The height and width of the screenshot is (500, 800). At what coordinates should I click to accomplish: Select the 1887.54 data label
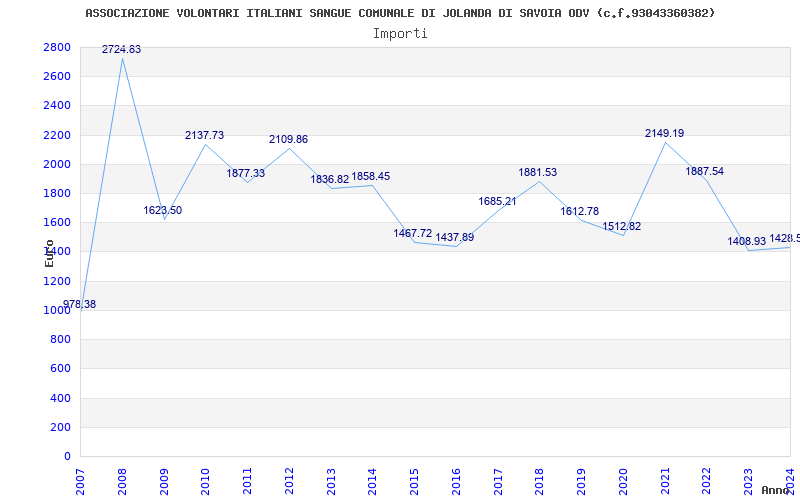[x=705, y=171]
